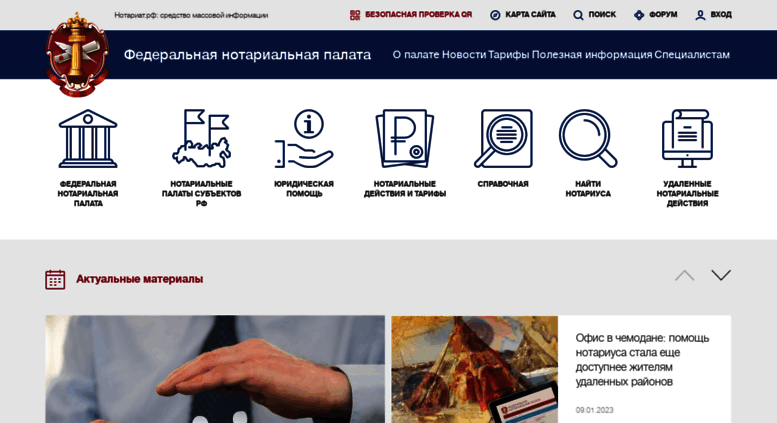Click the chamber coat of arms logo

tap(77, 54)
